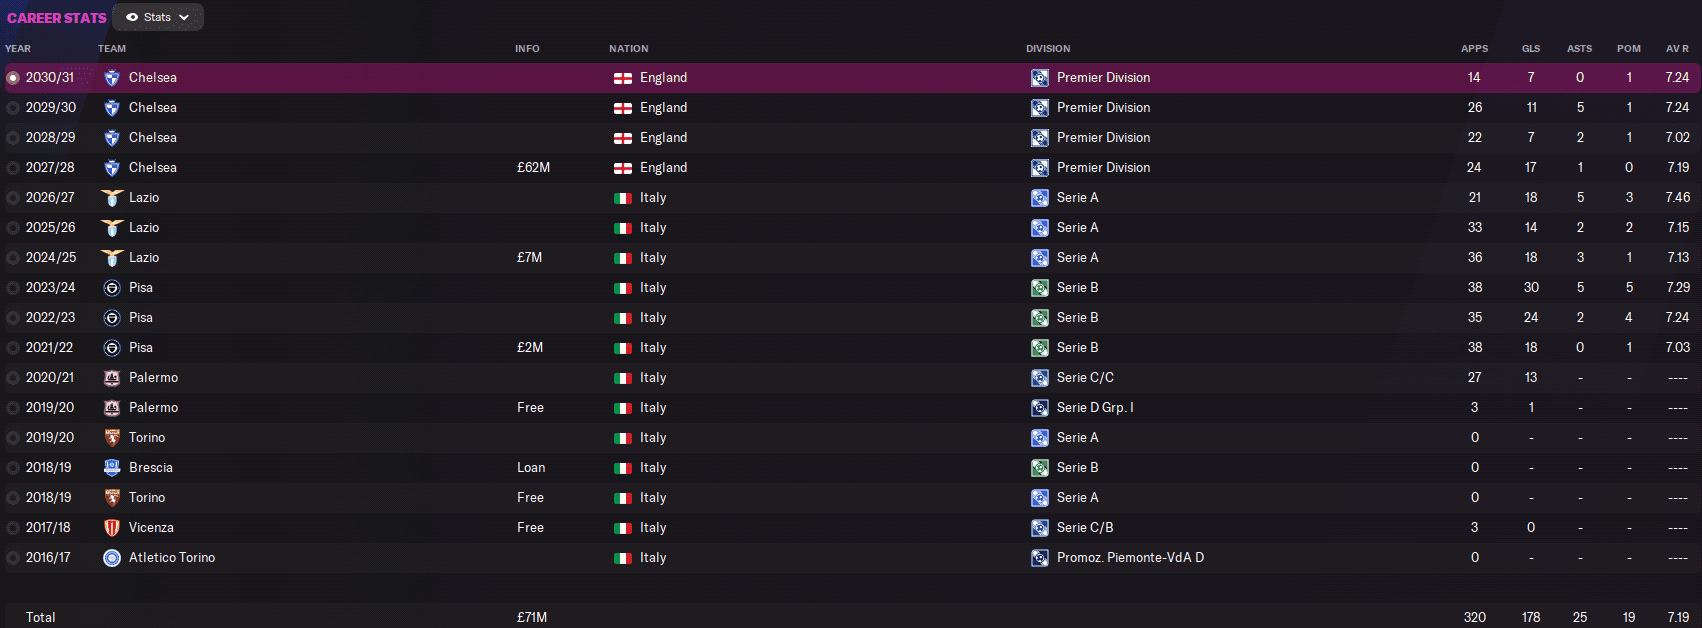Image resolution: width=1702 pixels, height=628 pixels.
Task: Select the 2030/31 season radio button
Action: point(13,78)
